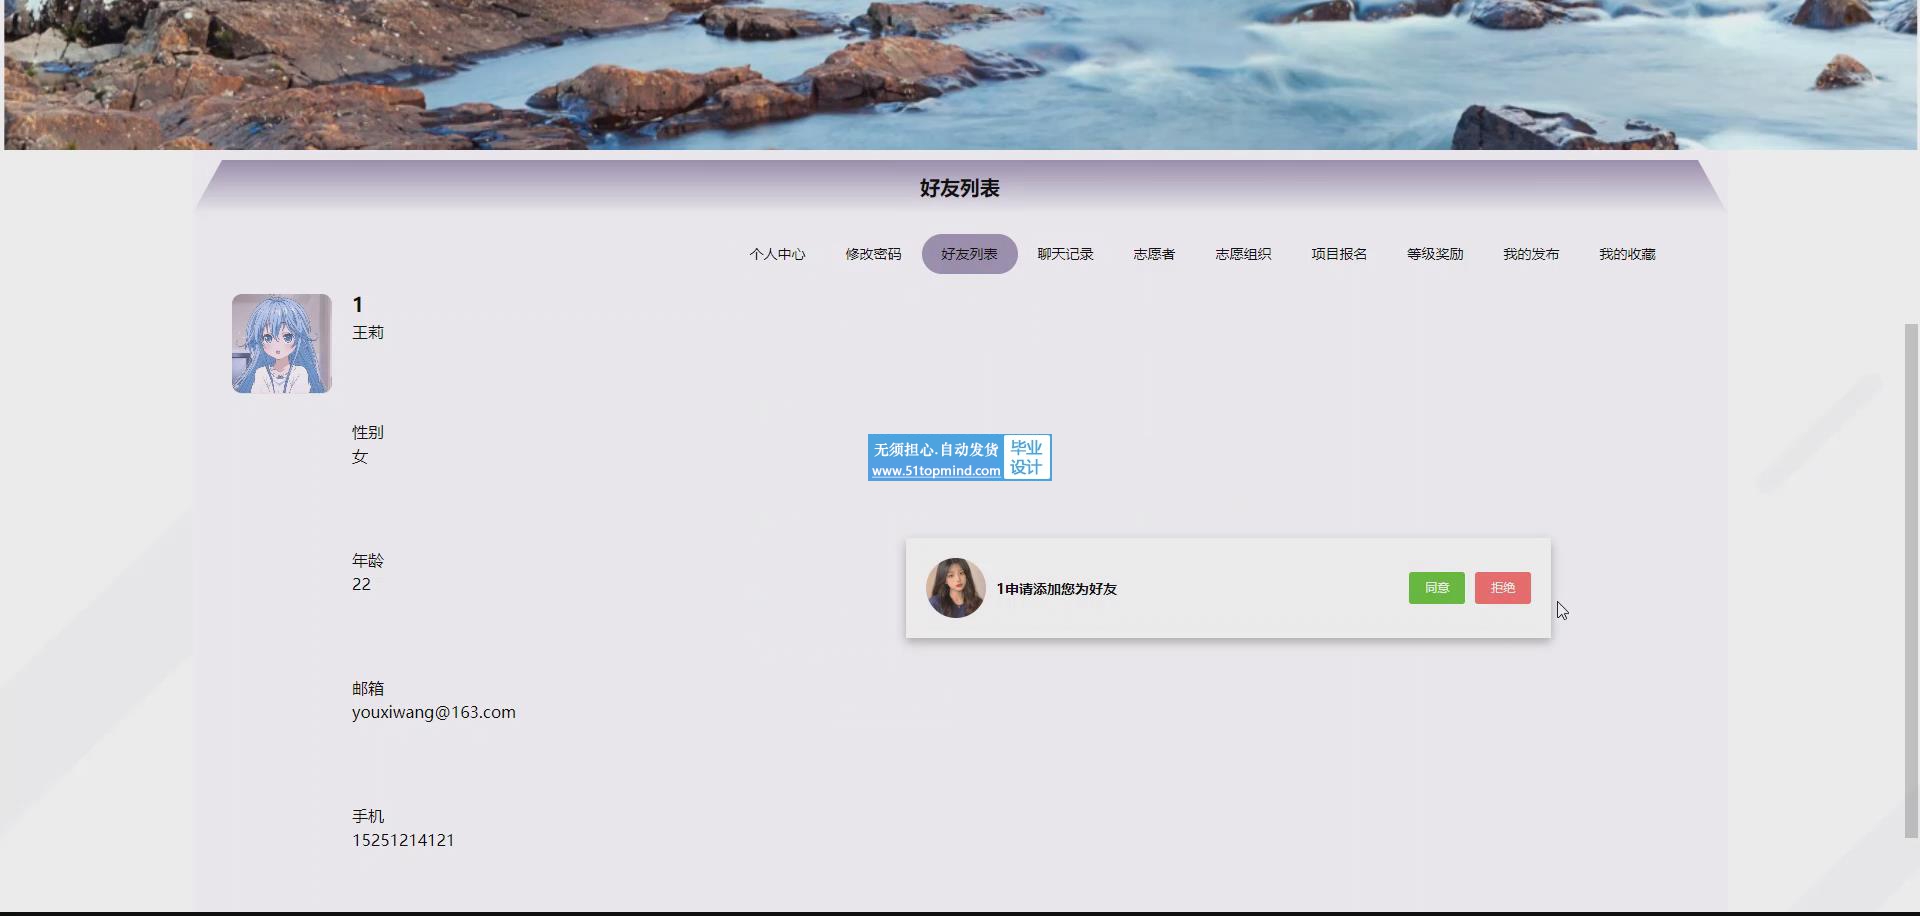The image size is (1920, 916).
Task: Click the bold account number 1 above 王莉
Action: click(357, 305)
